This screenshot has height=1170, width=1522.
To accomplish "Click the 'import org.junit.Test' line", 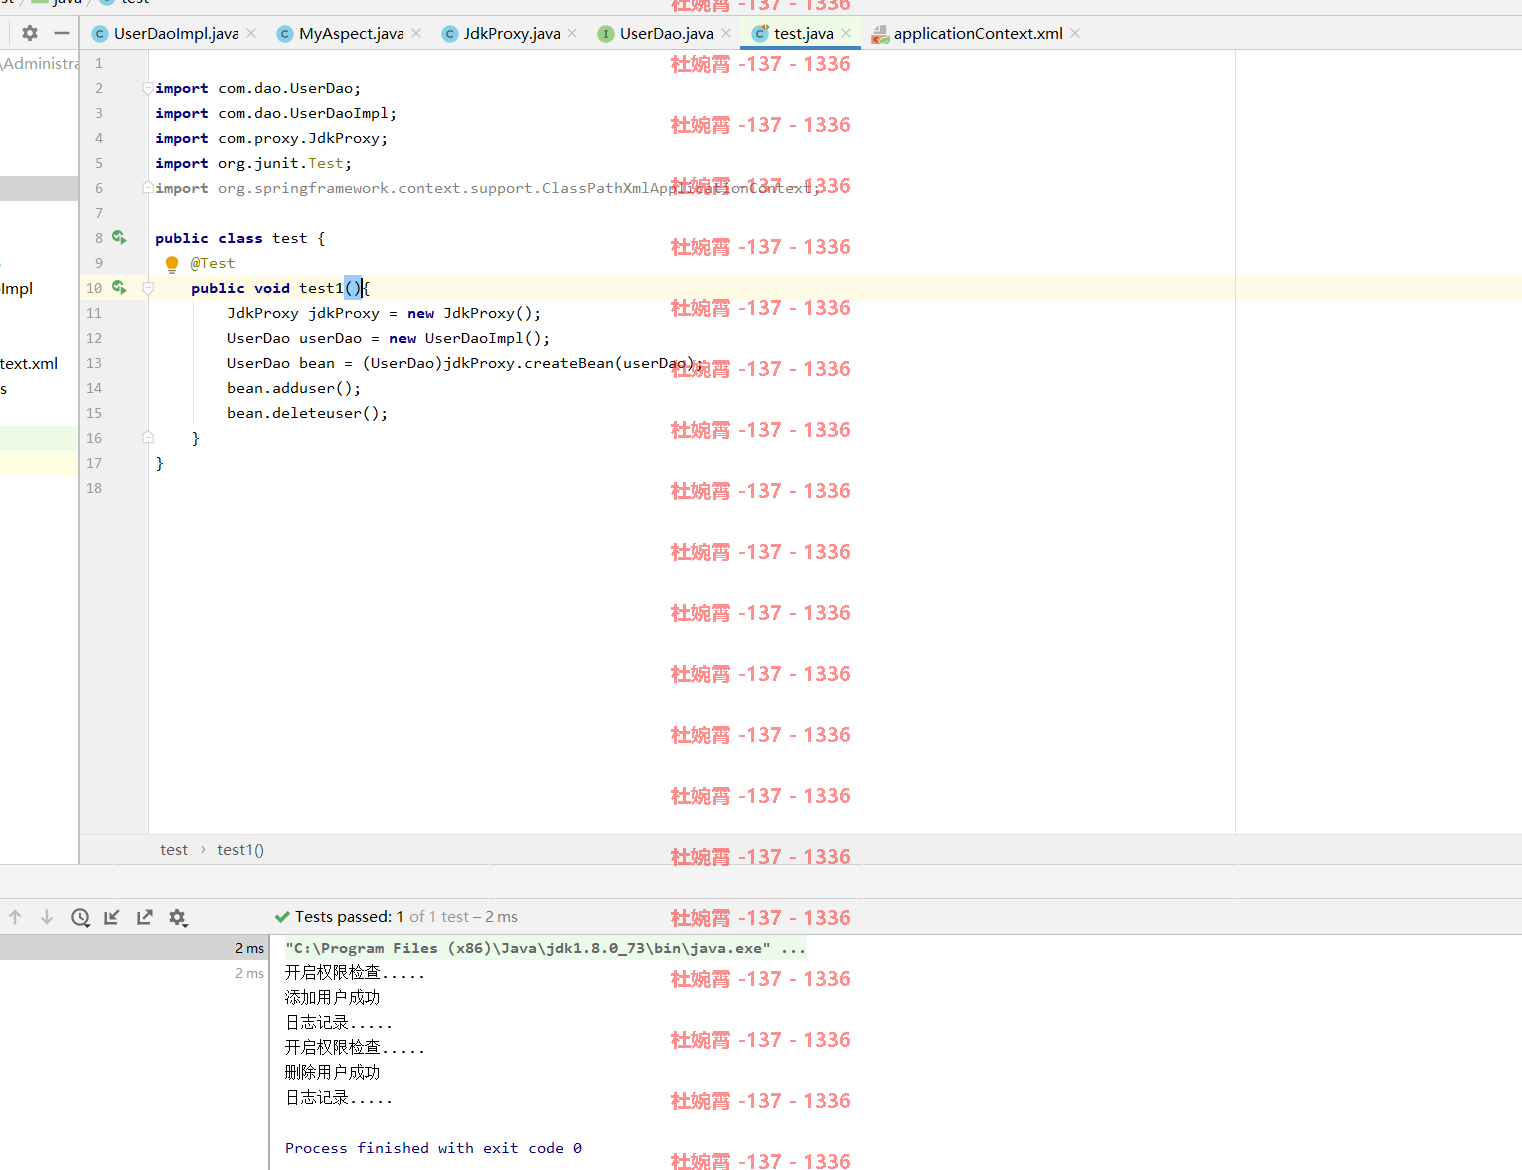I will tap(253, 163).
